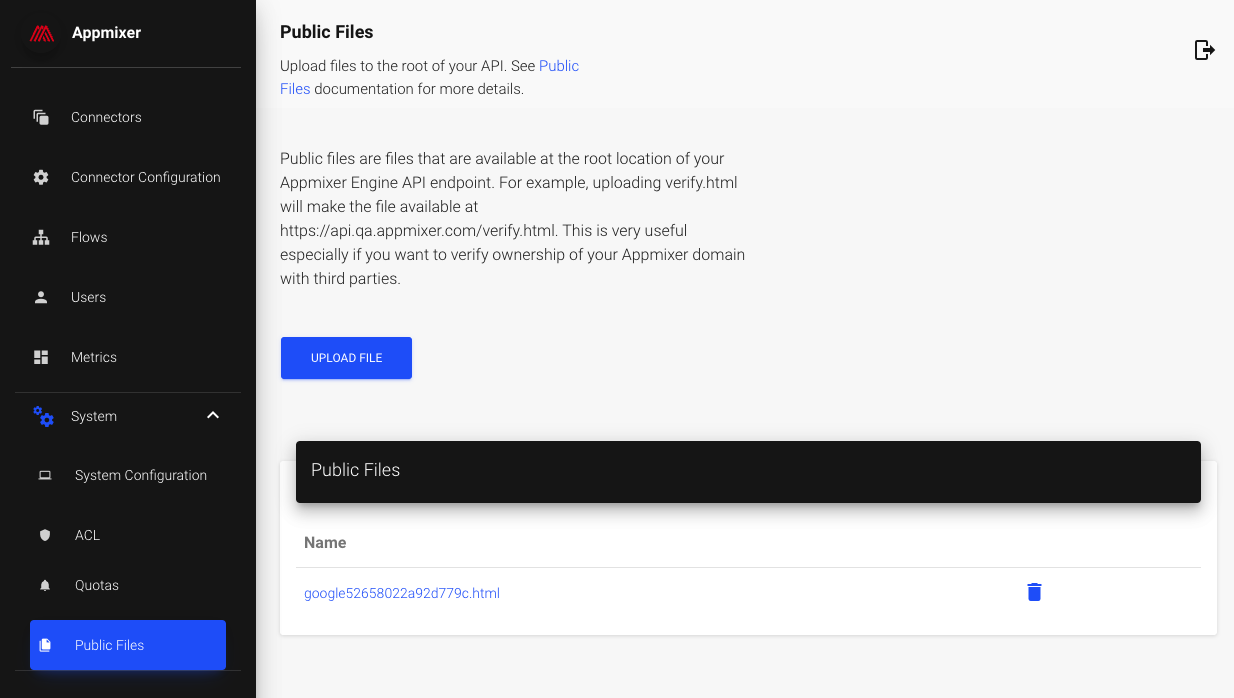Delete the google52658022a92d779c.html file
This screenshot has height=698, width=1234.
click(1034, 593)
